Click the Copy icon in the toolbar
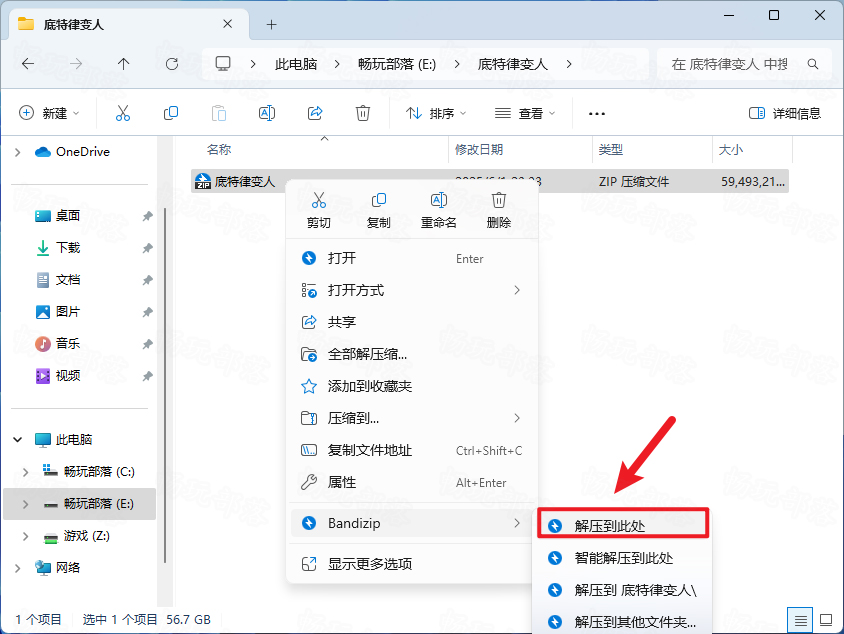The width and height of the screenshot is (844, 634). click(171, 113)
